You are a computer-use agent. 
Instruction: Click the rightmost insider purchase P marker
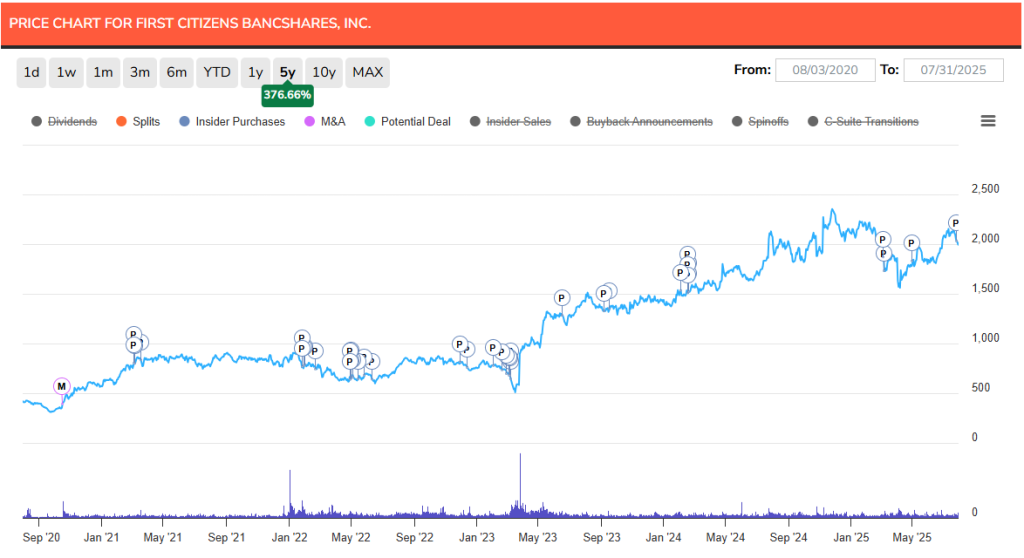[x=955, y=223]
